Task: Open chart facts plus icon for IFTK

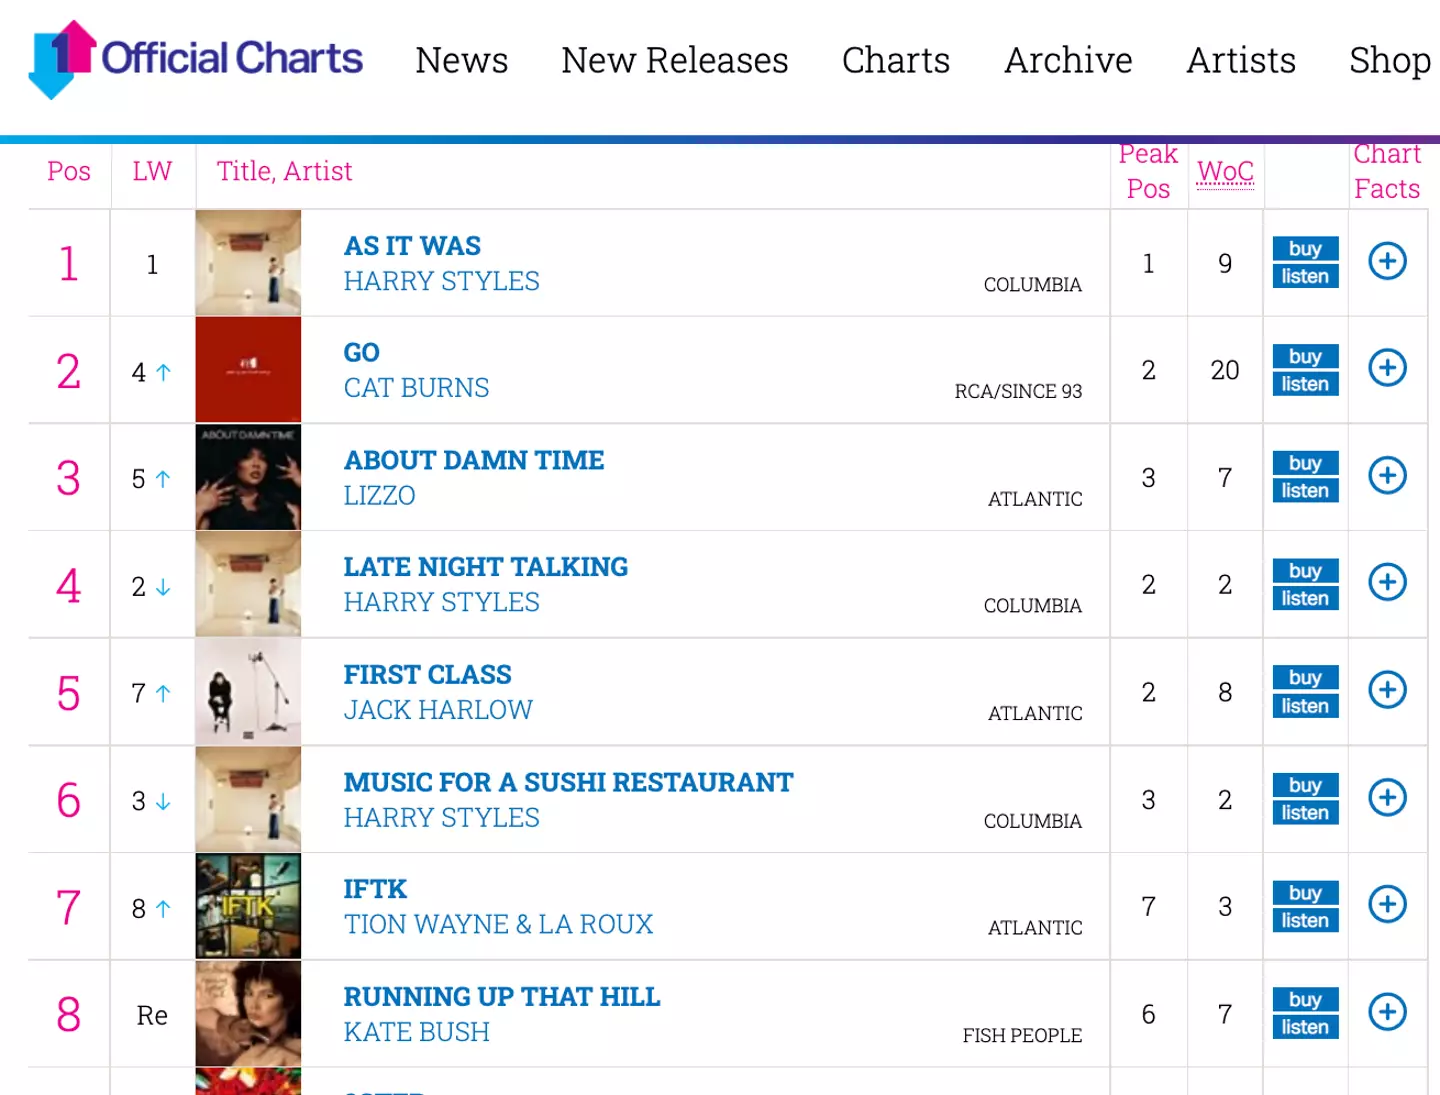Action: tap(1387, 905)
